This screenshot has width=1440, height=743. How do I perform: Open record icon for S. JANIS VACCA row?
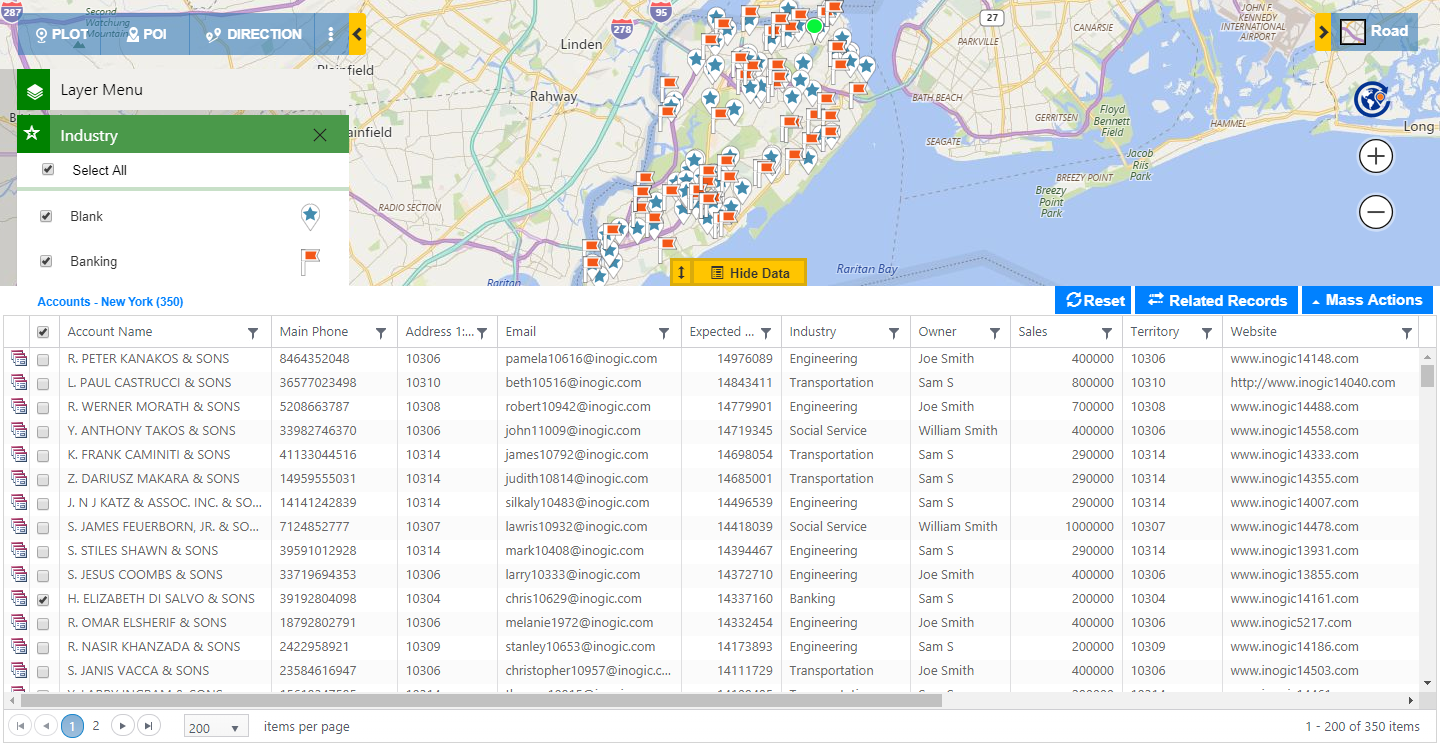click(x=19, y=670)
